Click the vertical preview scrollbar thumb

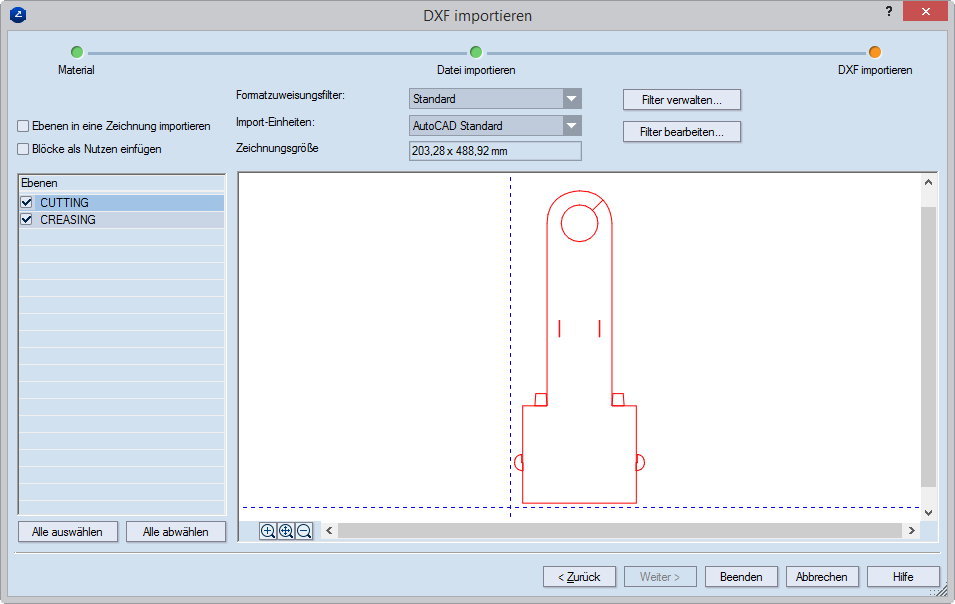928,347
